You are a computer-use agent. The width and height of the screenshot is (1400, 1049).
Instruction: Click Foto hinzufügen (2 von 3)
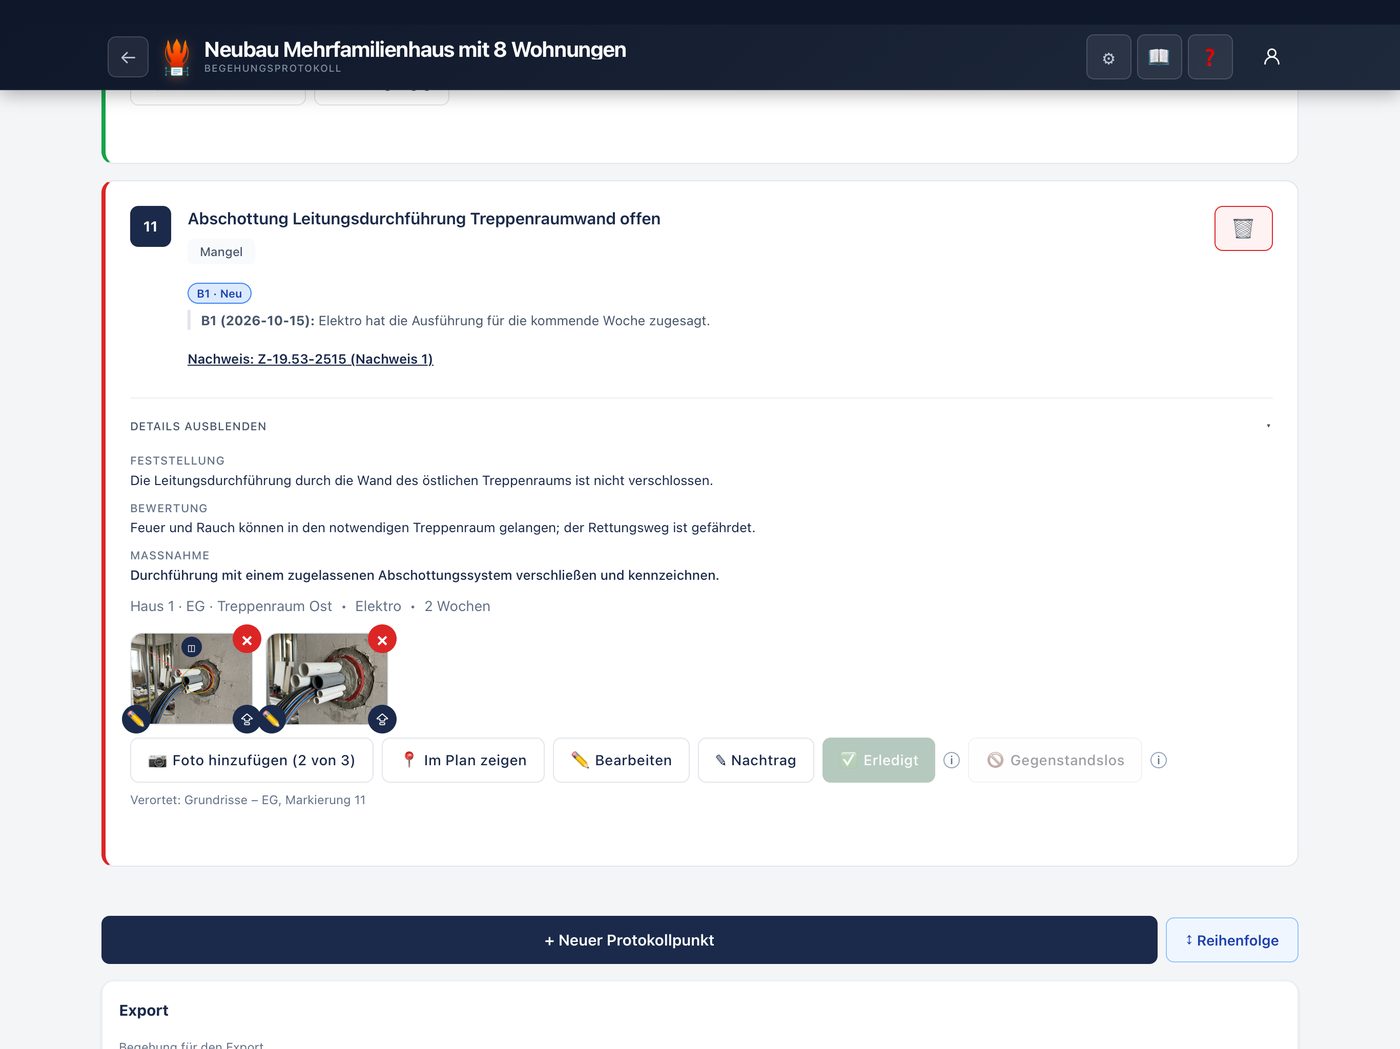tap(252, 760)
